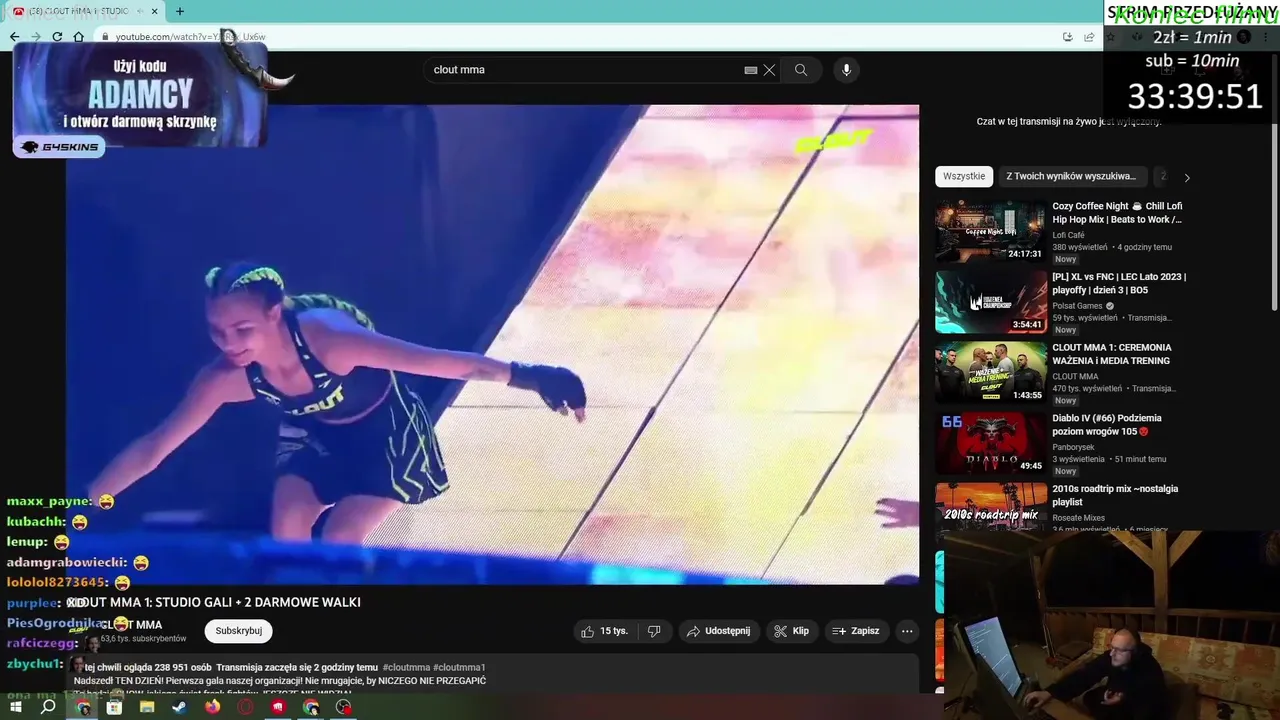
Task: Open the Microsoft Store taskbar icon
Action: [x=114, y=707]
